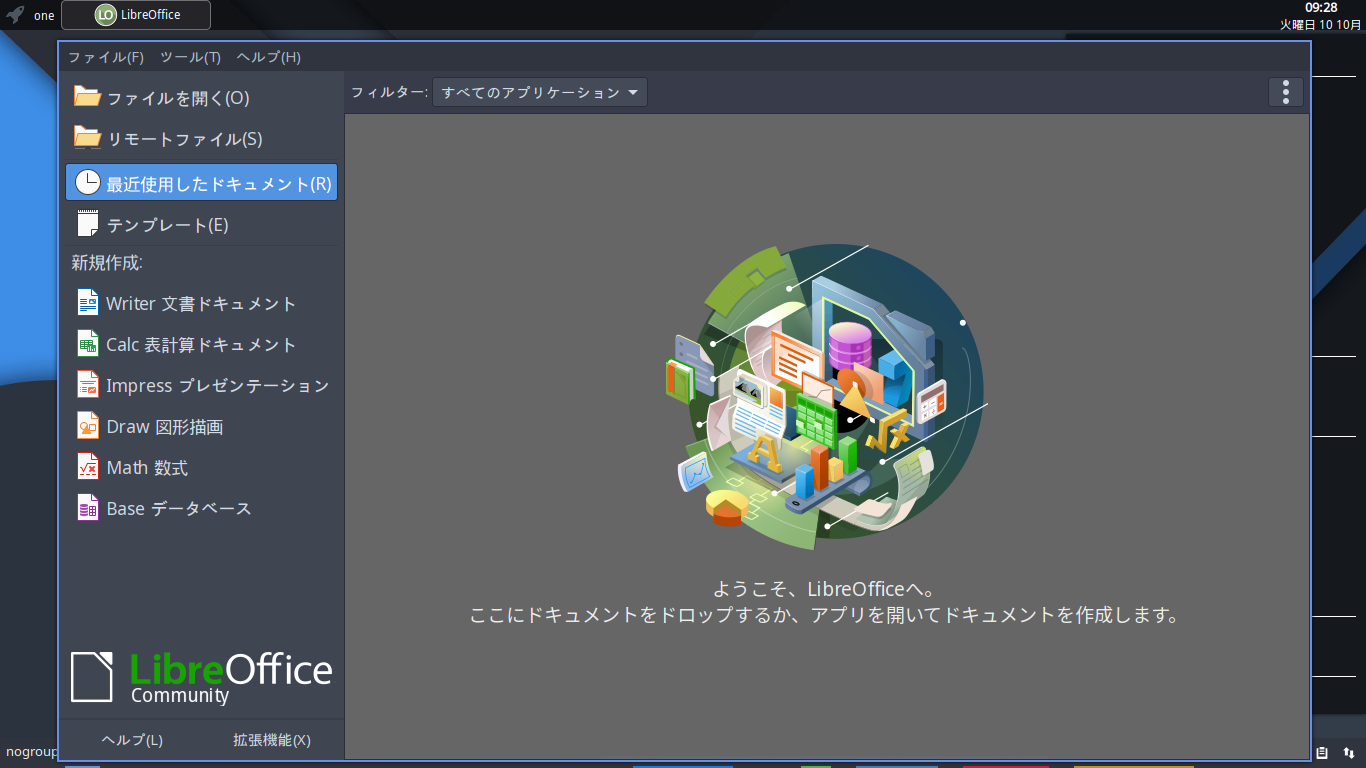Viewport: 1366px width, 768px height.
Task: Click the リモートファイル(S) button label
Action: click(185, 139)
